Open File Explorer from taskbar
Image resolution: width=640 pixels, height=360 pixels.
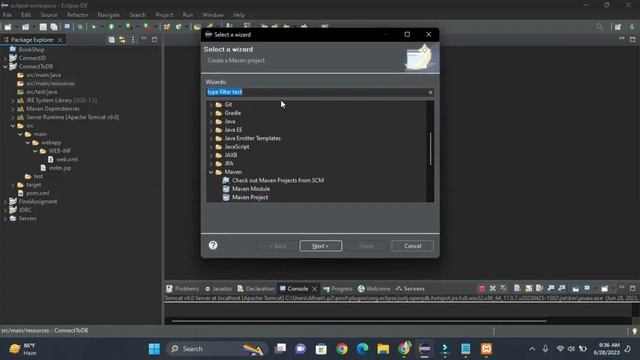(383, 349)
